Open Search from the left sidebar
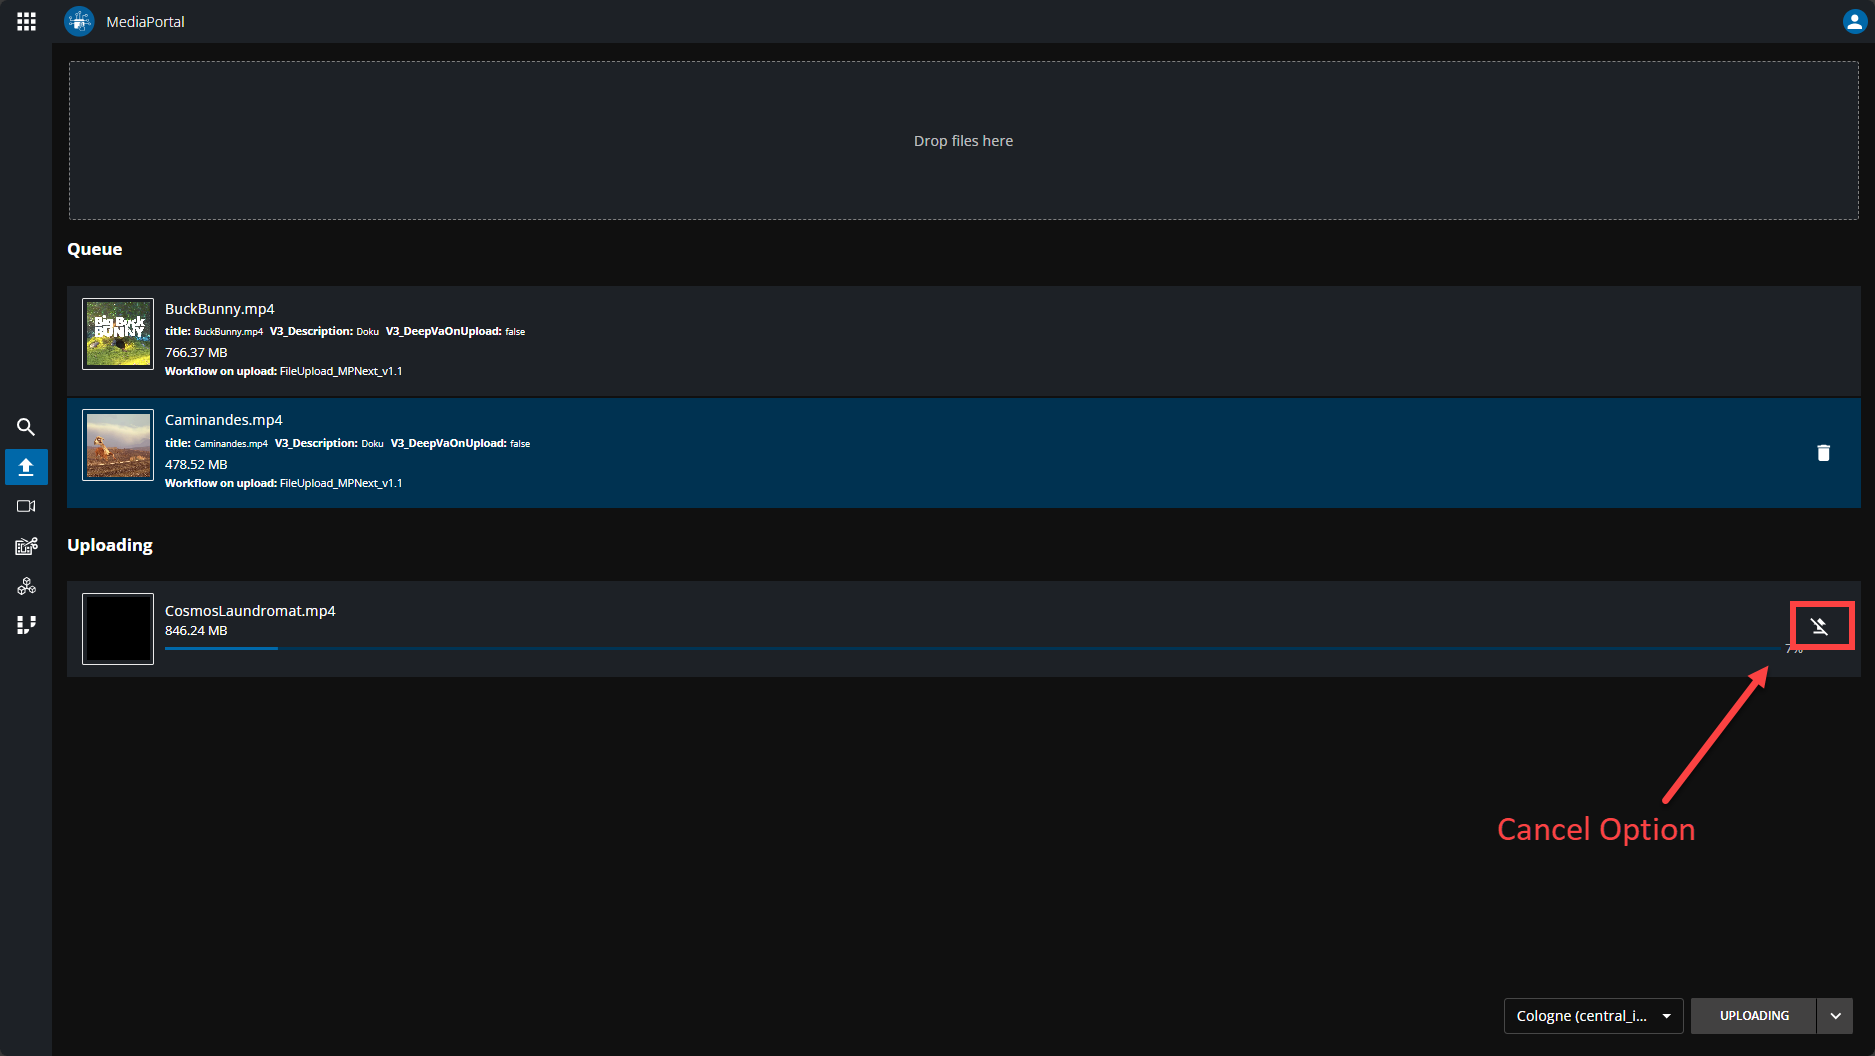This screenshot has width=1875, height=1056. 26,427
